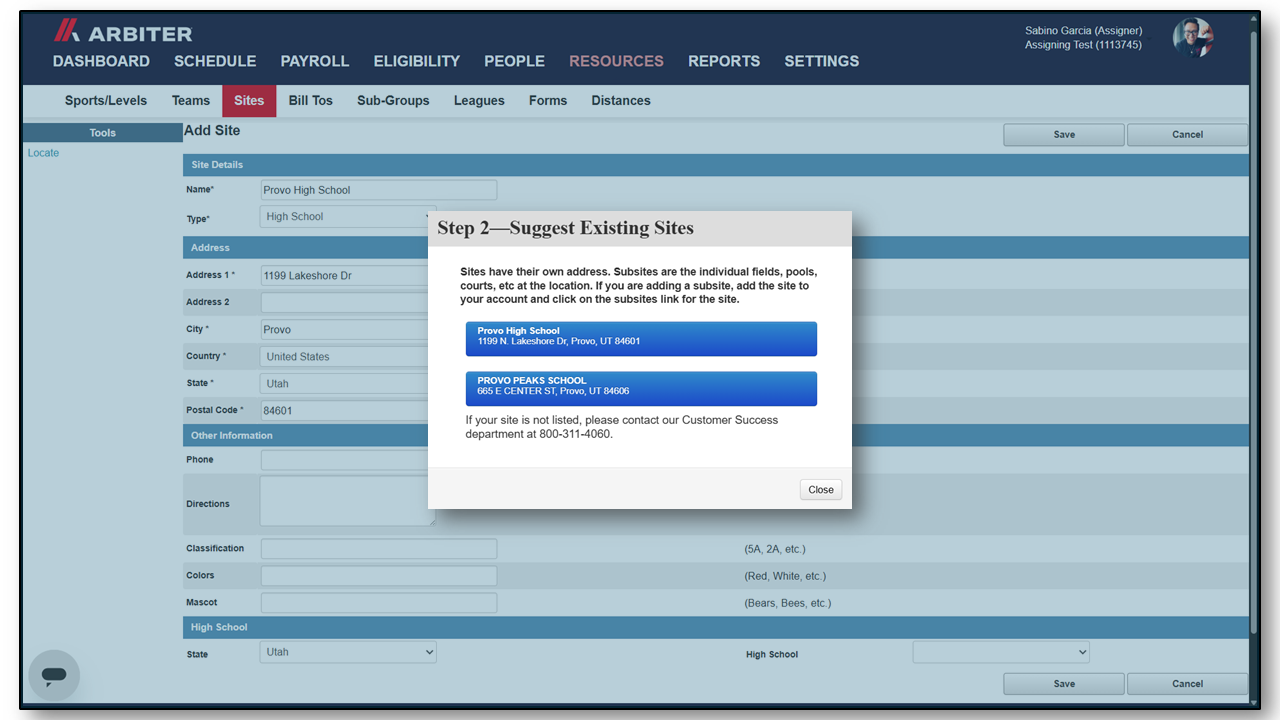Viewport: 1280px width, 720px height.
Task: Open the People menu
Action: [x=515, y=61]
